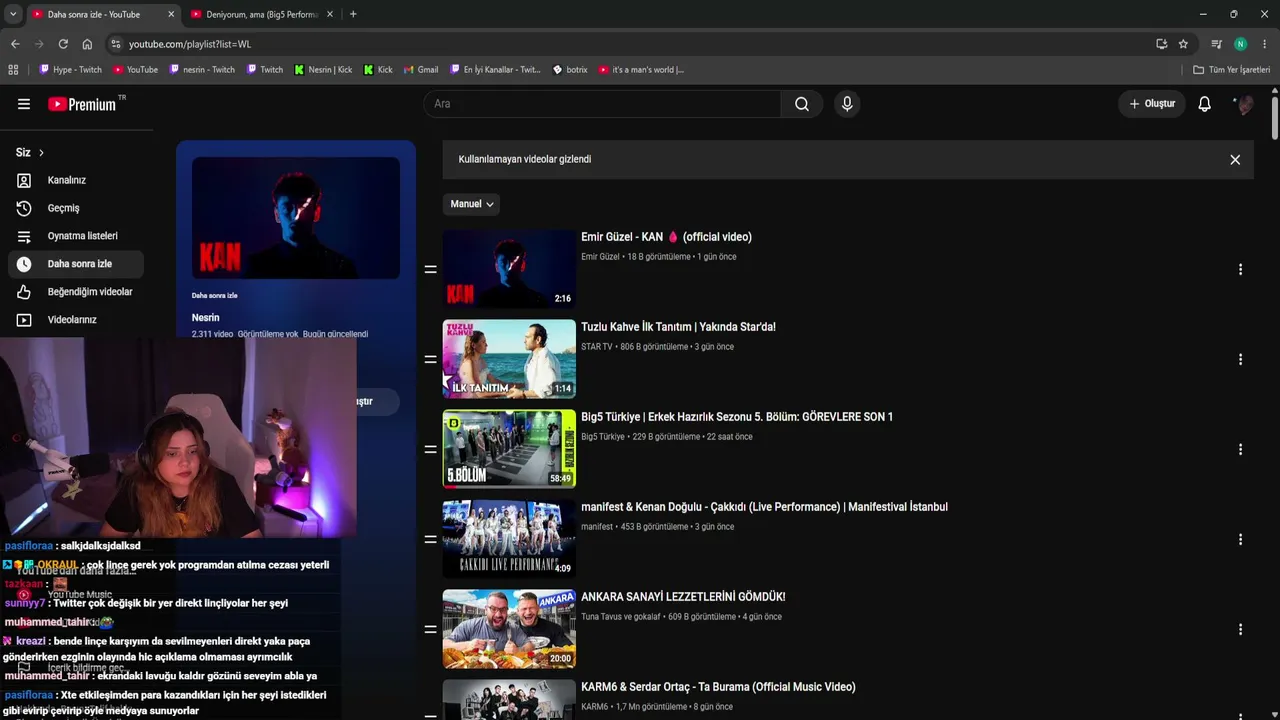Open the KARM6 & Serdar Ortaç video title
Image resolution: width=1280 pixels, height=720 pixels.
click(718, 687)
